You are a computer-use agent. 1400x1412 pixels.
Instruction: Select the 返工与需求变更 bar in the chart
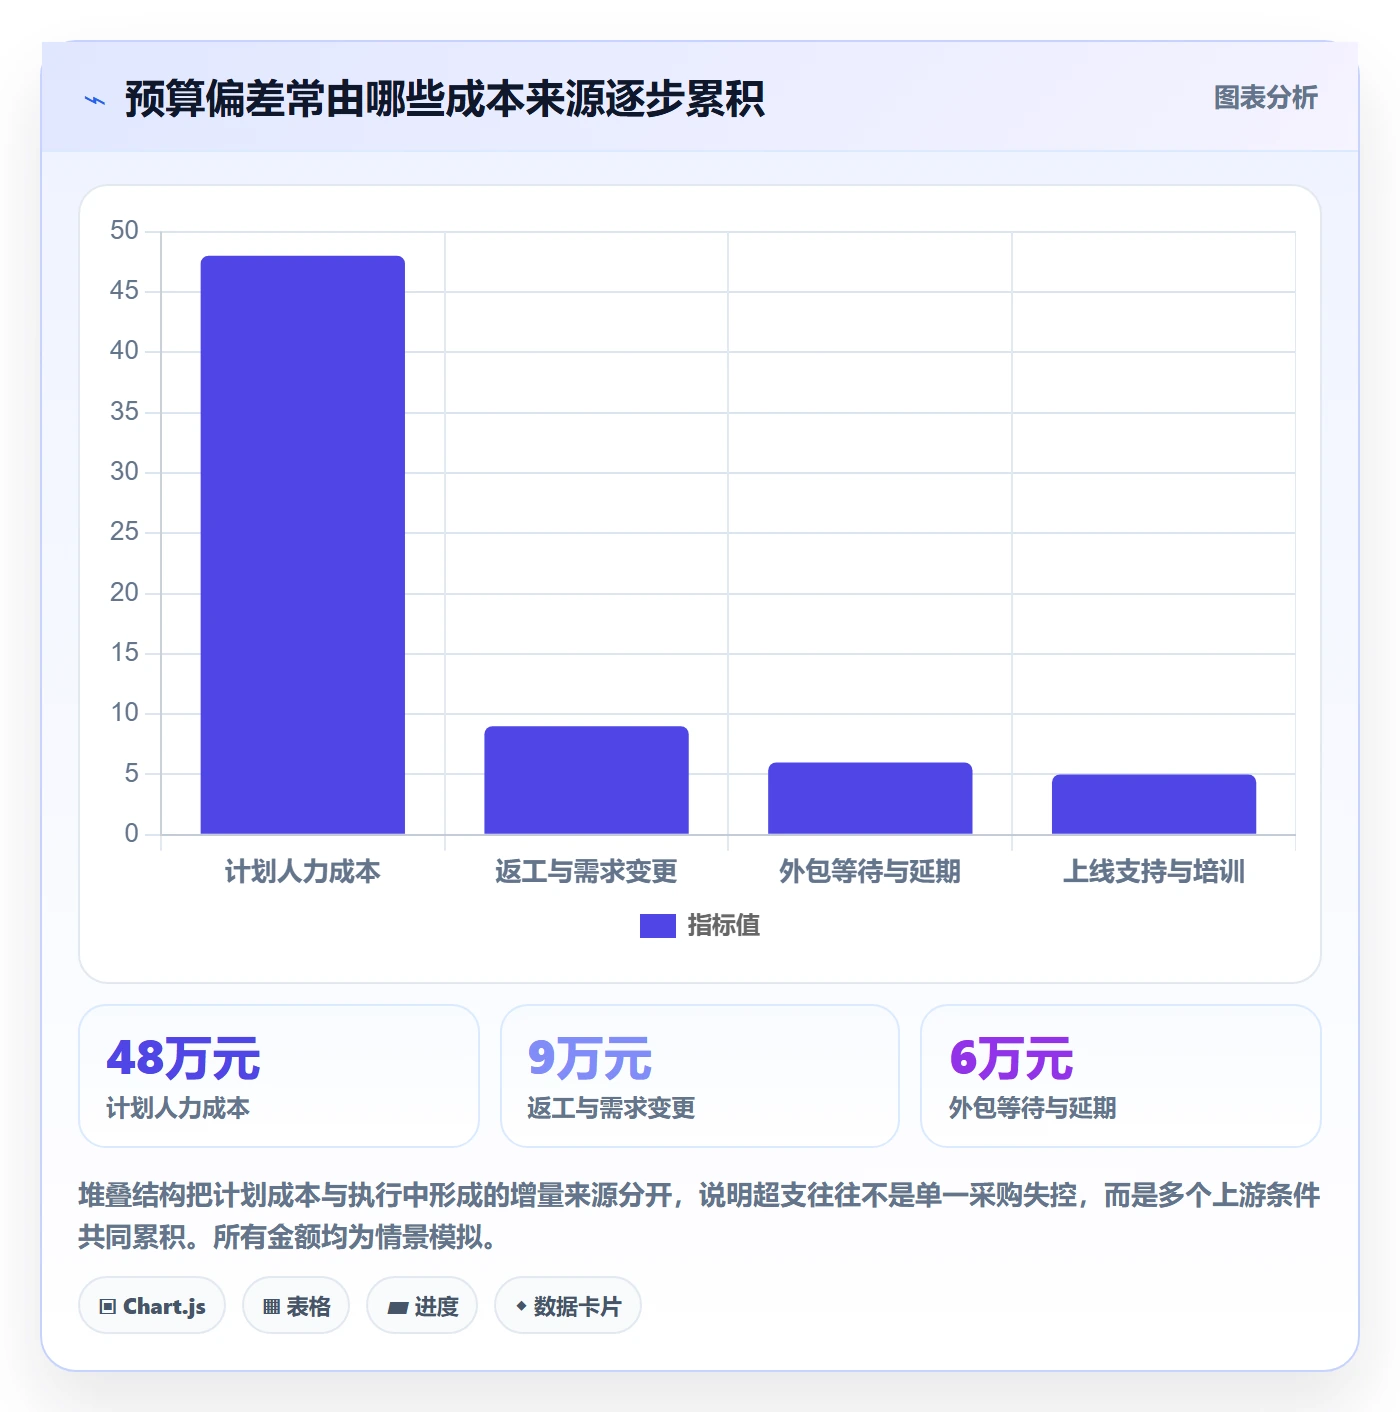coord(586,780)
